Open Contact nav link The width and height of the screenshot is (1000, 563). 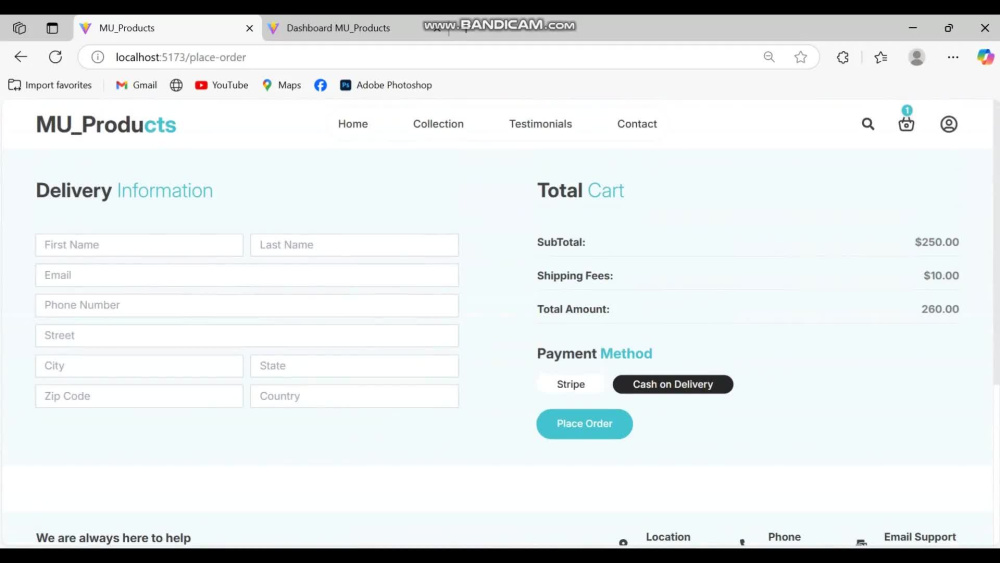pos(636,124)
